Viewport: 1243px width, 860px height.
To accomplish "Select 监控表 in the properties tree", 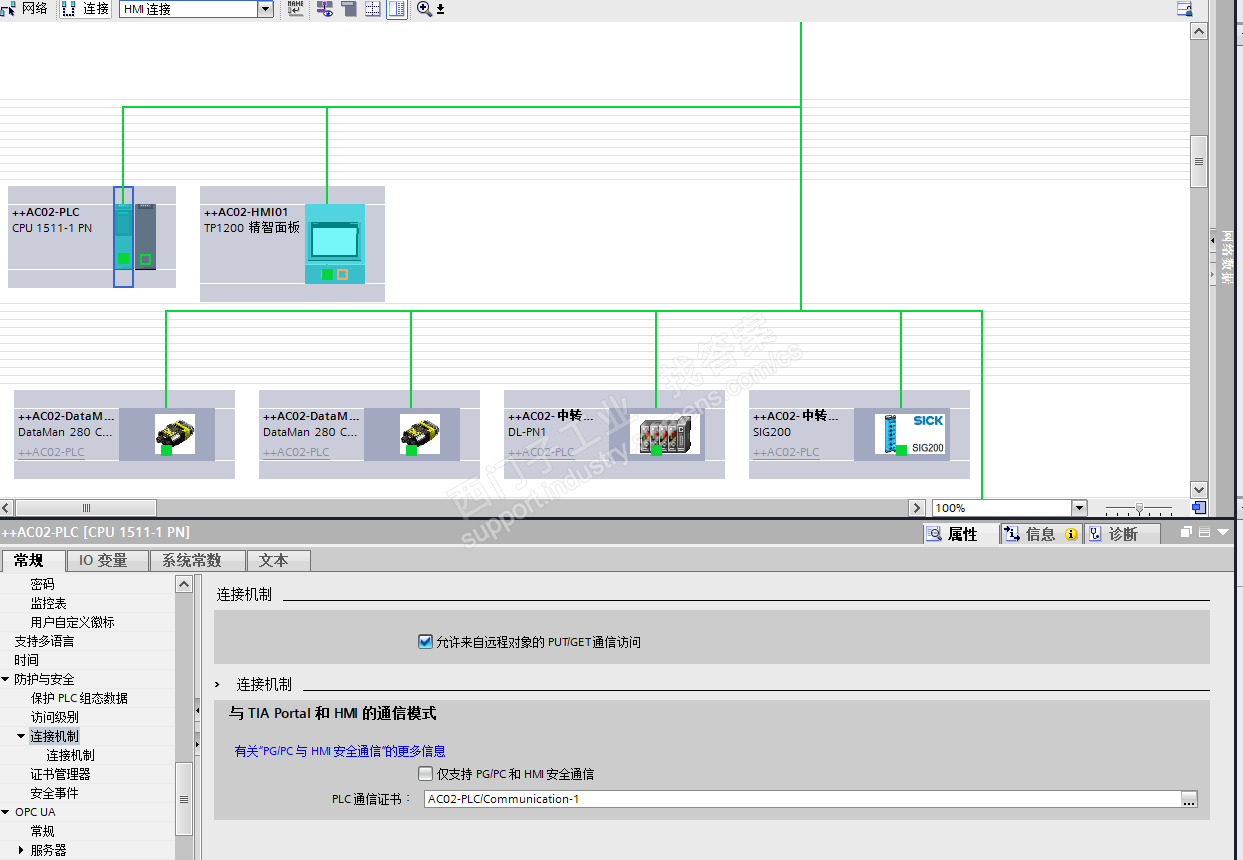I will point(48,603).
